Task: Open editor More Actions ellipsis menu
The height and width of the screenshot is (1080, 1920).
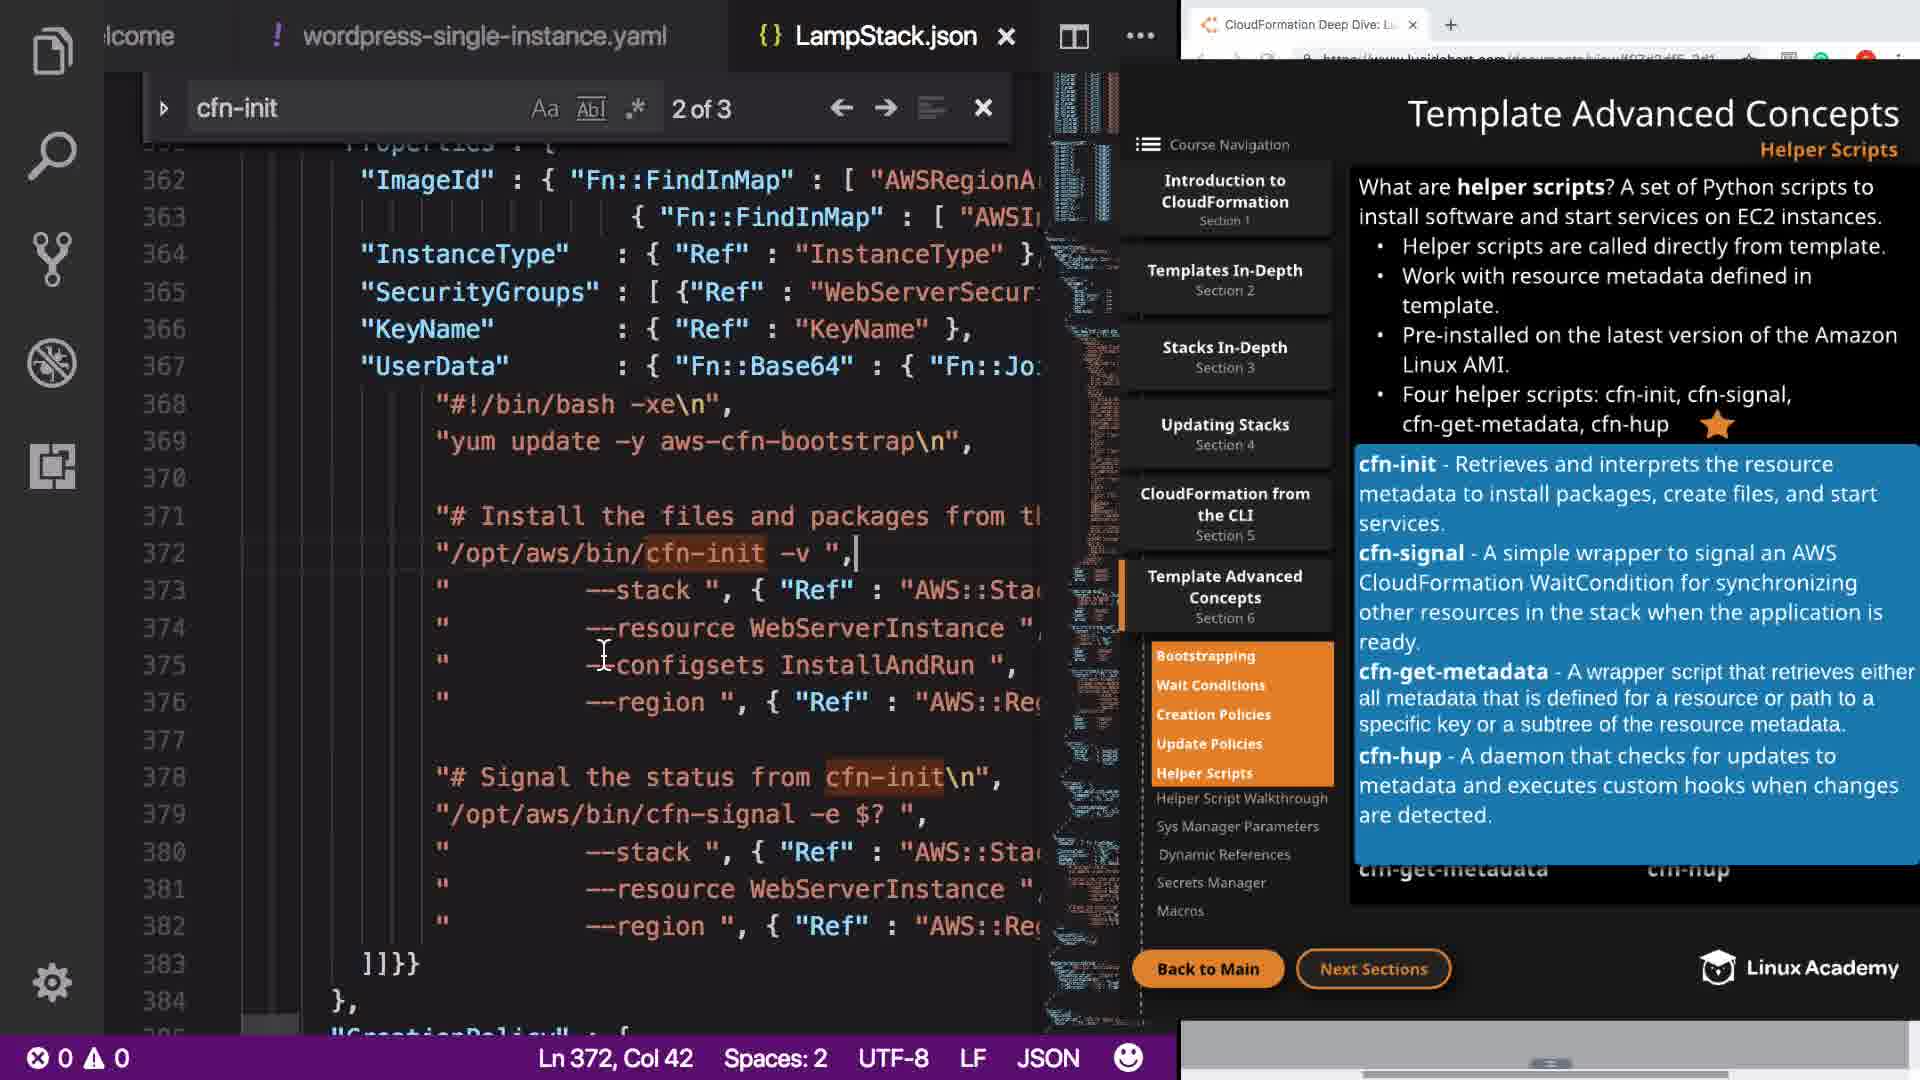Action: (x=1140, y=37)
